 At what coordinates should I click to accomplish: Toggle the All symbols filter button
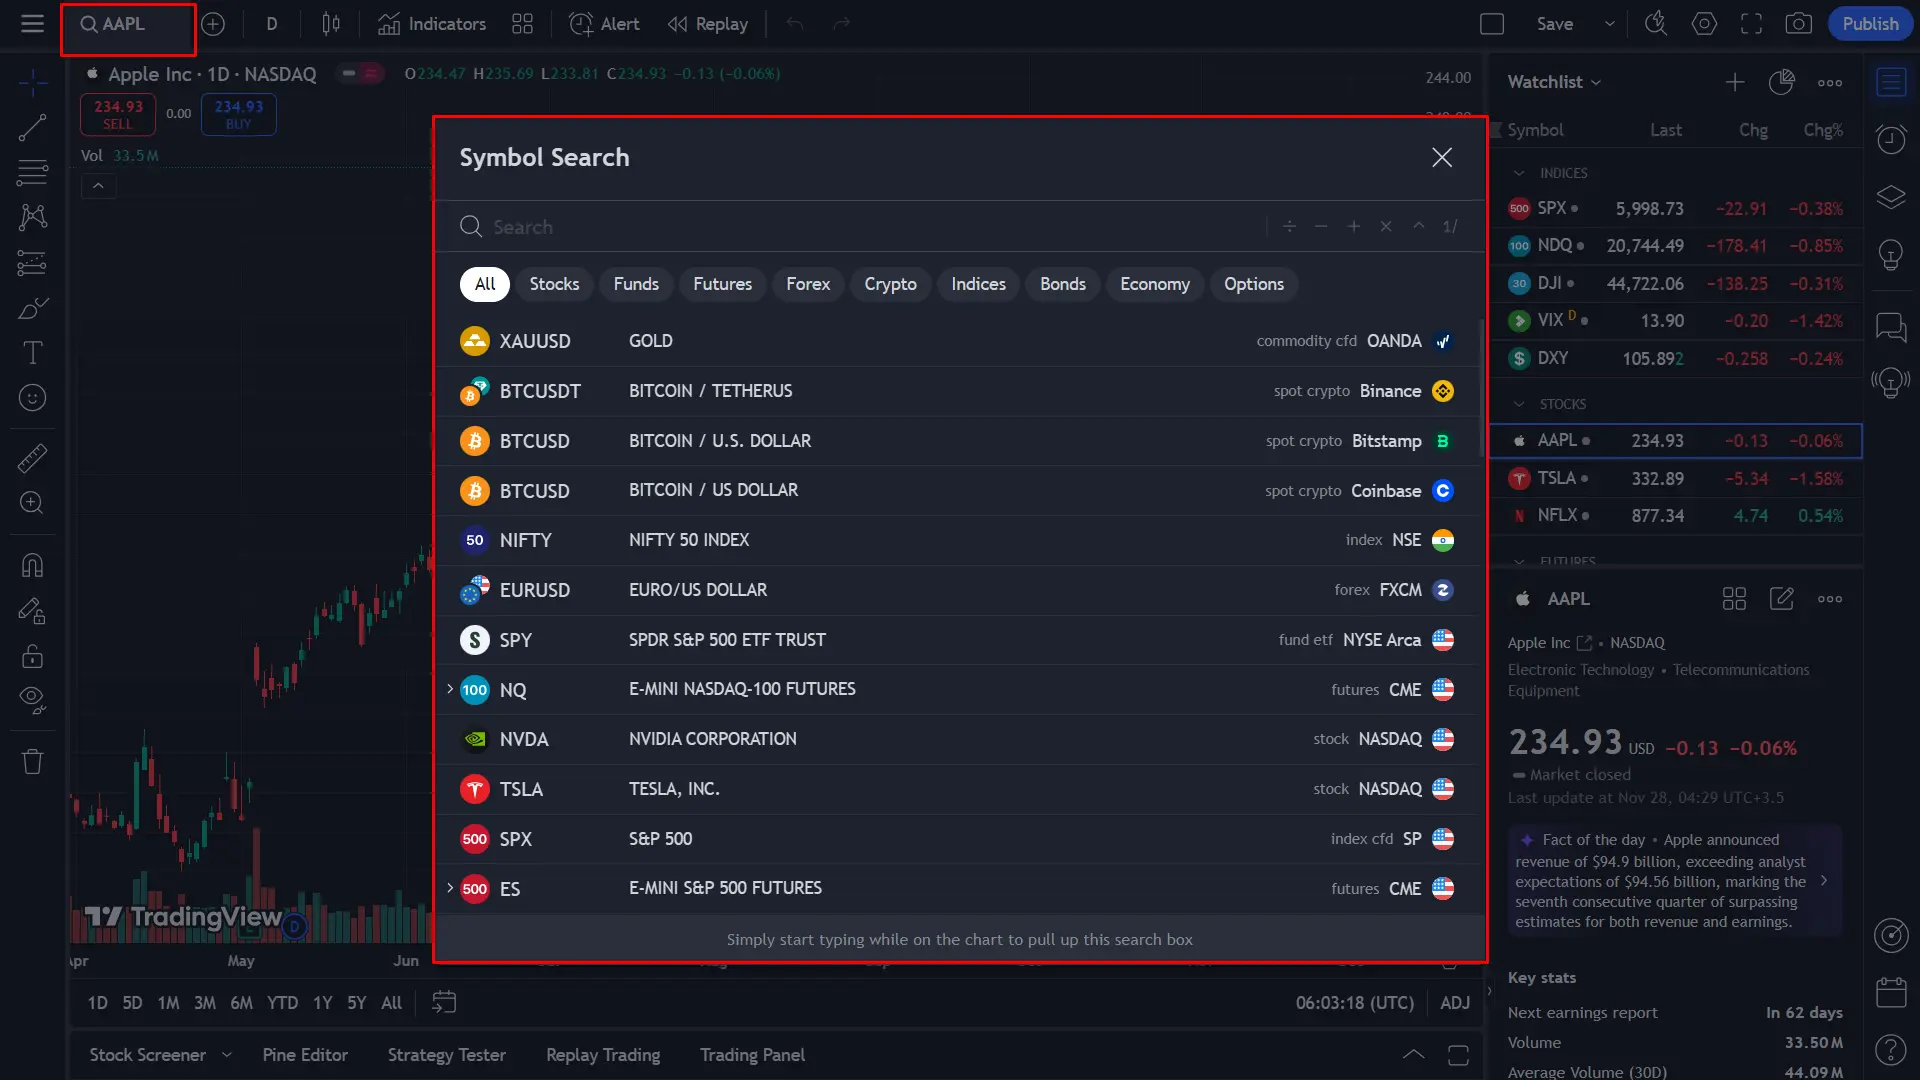pos(484,284)
